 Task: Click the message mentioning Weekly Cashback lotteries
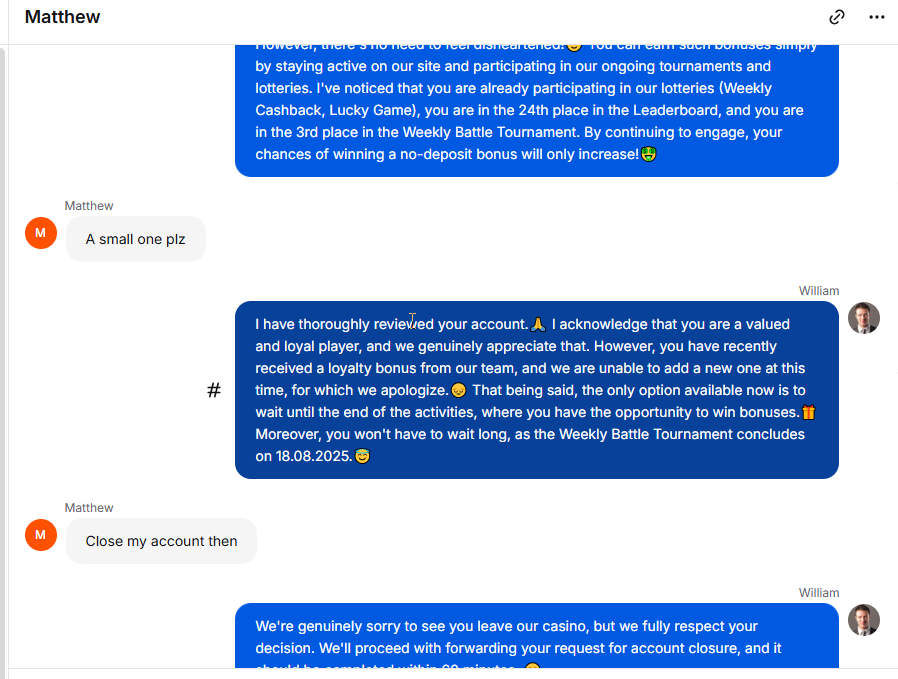click(537, 110)
